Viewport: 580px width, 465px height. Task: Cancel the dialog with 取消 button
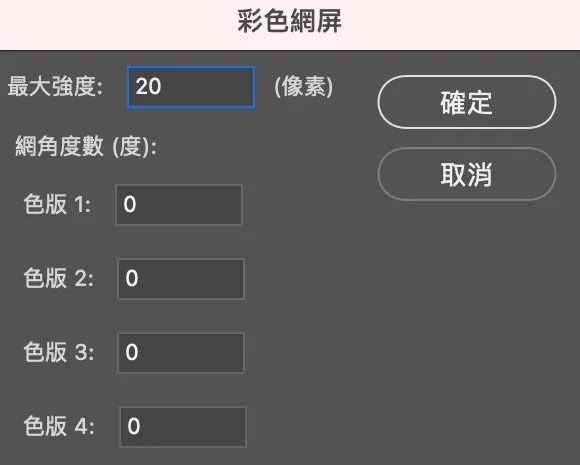coord(467,174)
